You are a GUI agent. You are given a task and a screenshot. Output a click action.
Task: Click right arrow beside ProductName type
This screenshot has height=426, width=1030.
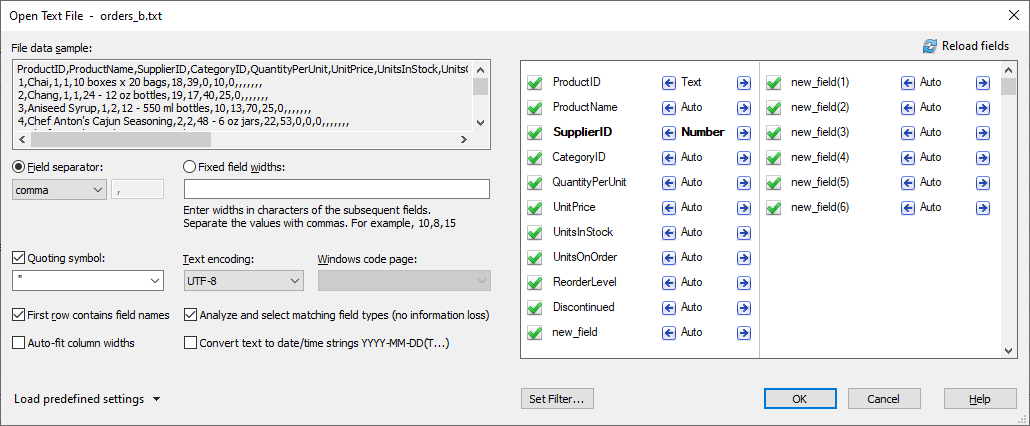[x=744, y=107]
